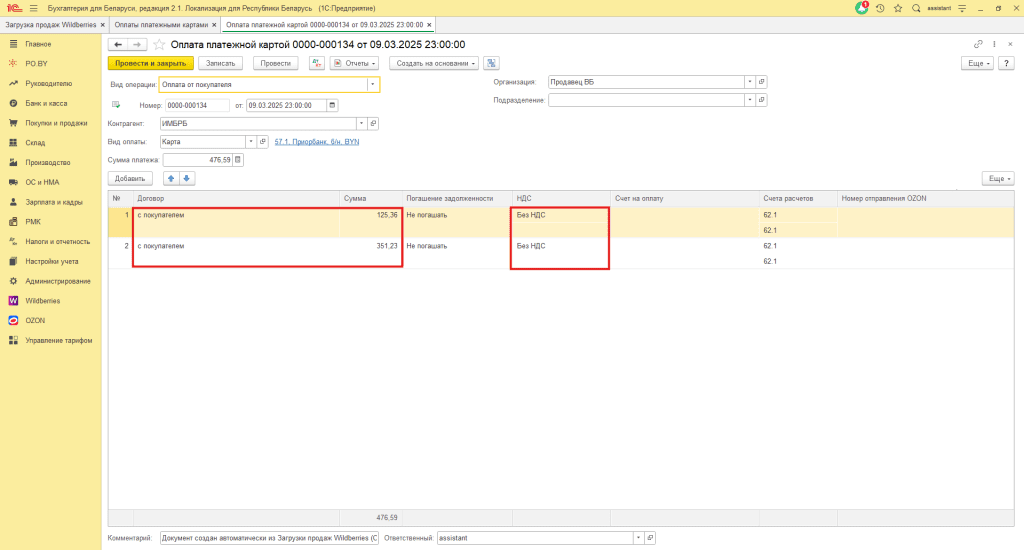Open the history clock icon
Viewport: 1024px width, 550px height.
[879, 8]
